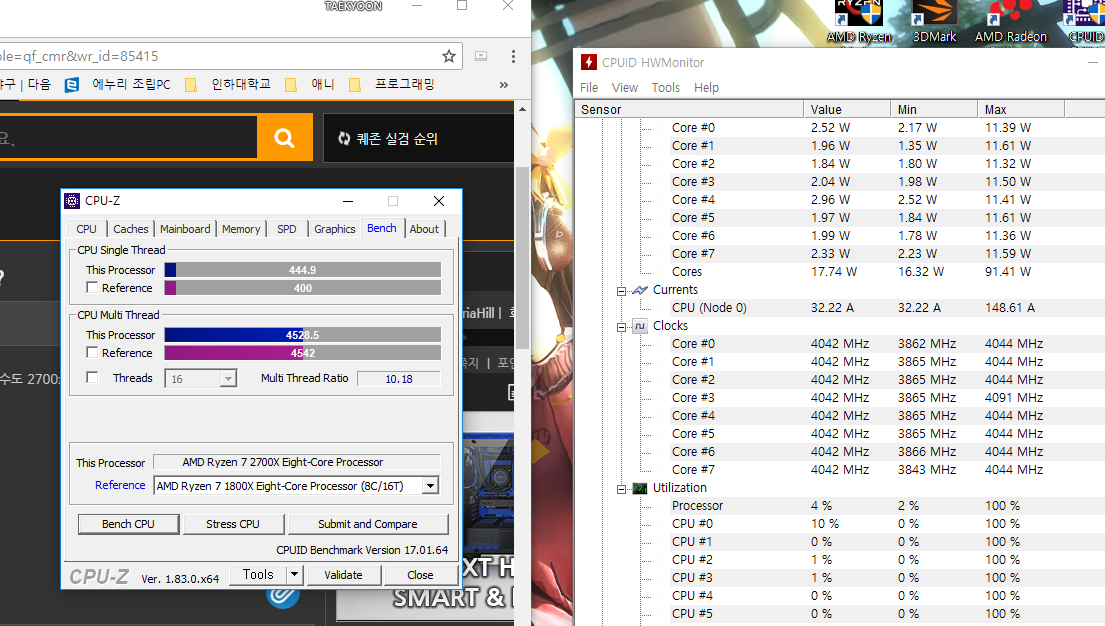Select the Bench tab

(x=382, y=228)
